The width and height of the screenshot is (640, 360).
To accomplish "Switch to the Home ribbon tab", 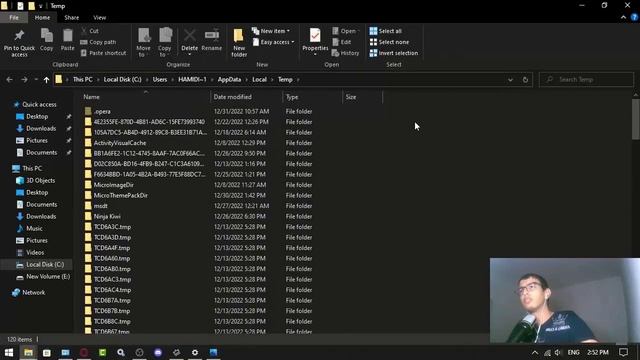I will pos(42,18).
